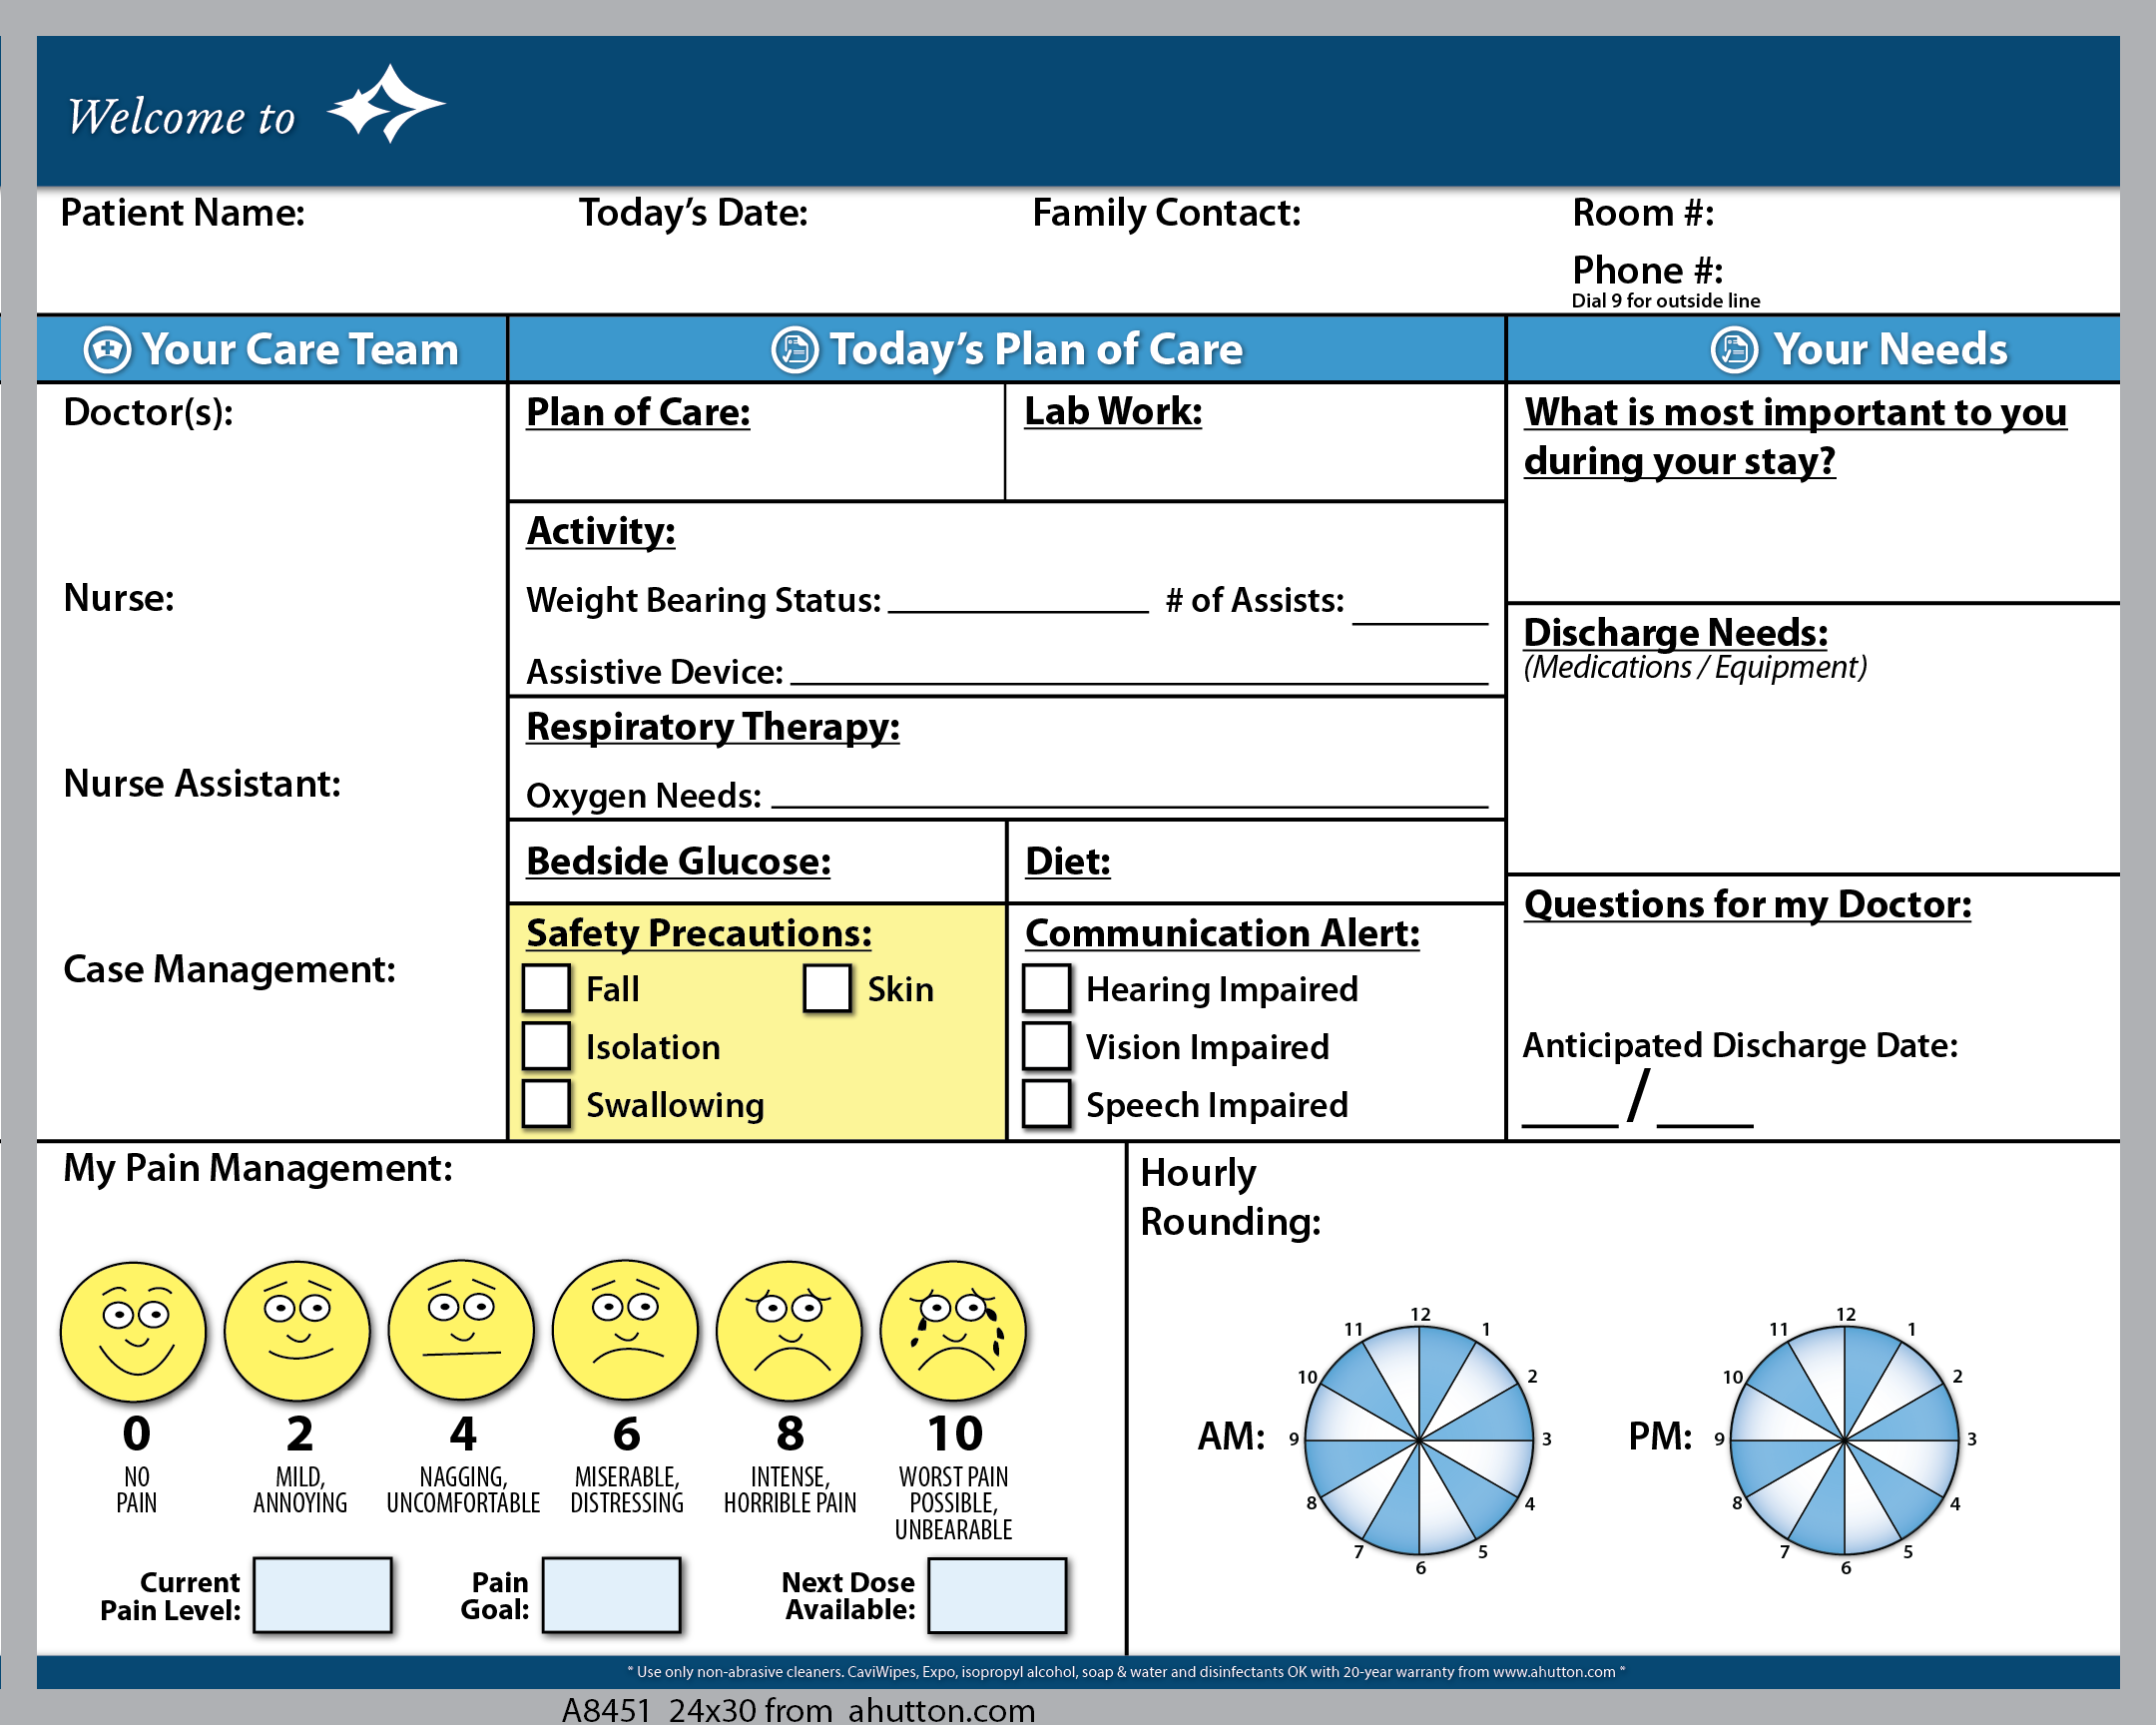Screen dimensions: 2156x1725
Task: Check the Skin safety precaution box
Action: click(828, 988)
